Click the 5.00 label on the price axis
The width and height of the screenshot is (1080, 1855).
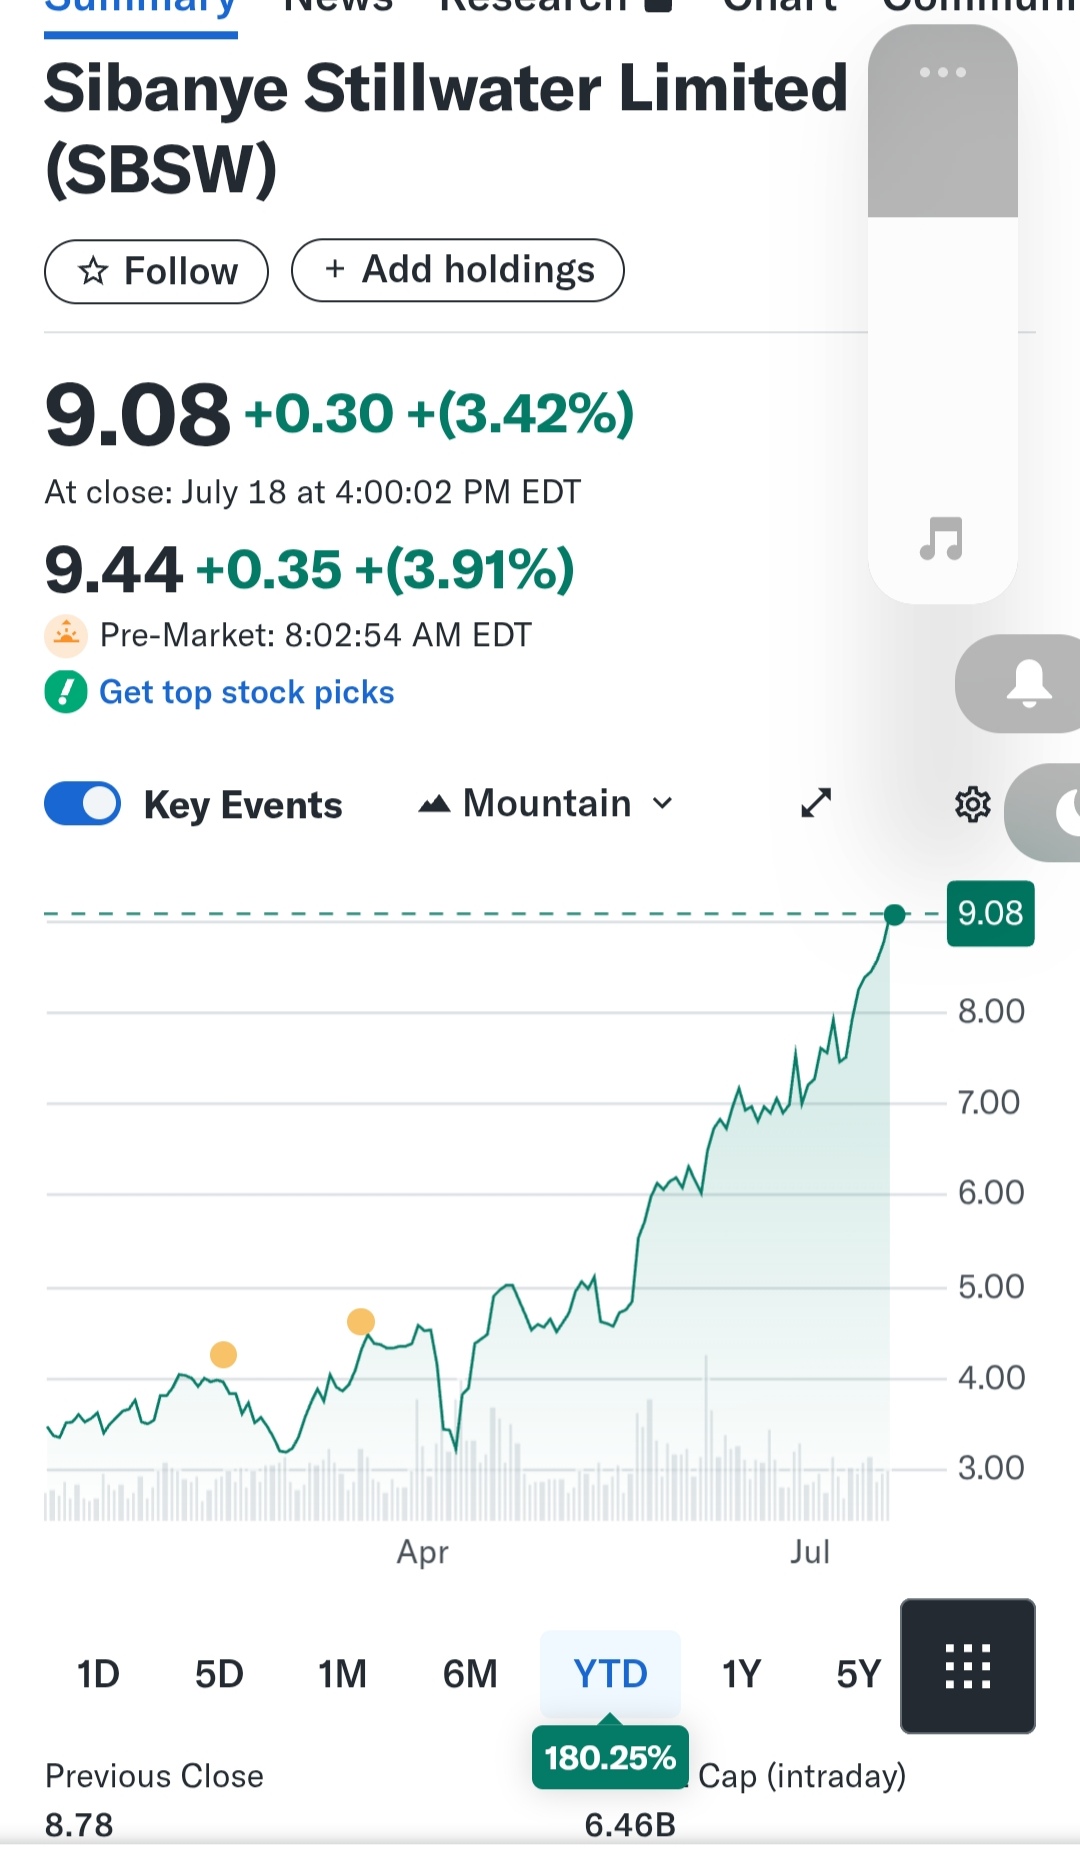[991, 1286]
